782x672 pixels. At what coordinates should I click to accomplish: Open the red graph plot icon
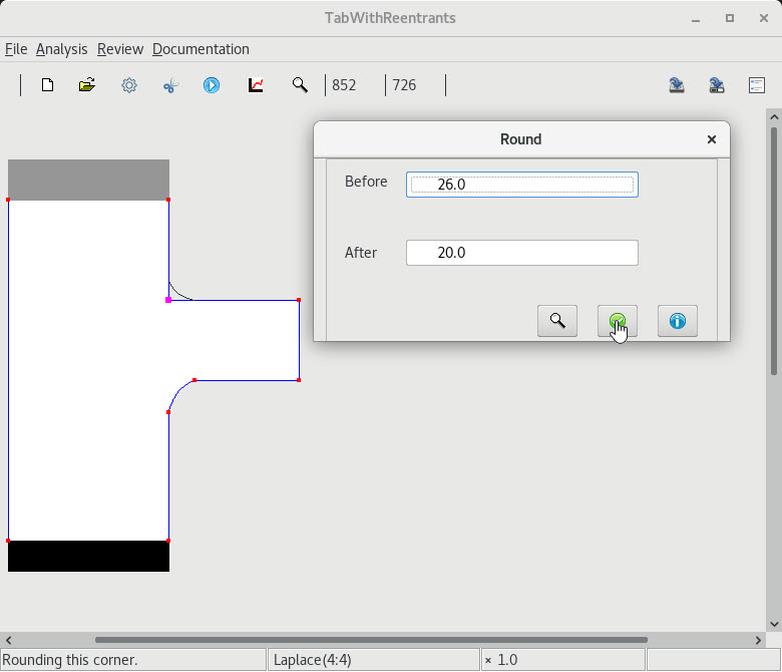(256, 85)
